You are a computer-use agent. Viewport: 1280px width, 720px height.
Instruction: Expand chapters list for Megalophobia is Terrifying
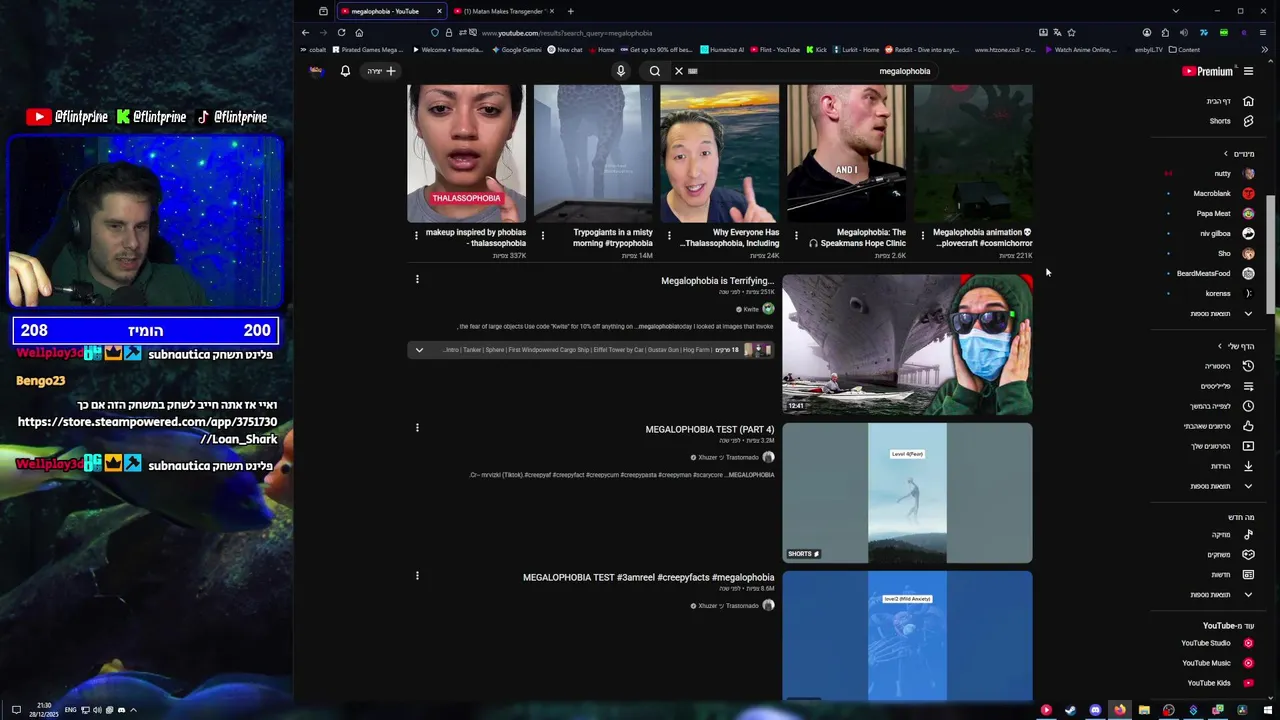click(x=419, y=350)
